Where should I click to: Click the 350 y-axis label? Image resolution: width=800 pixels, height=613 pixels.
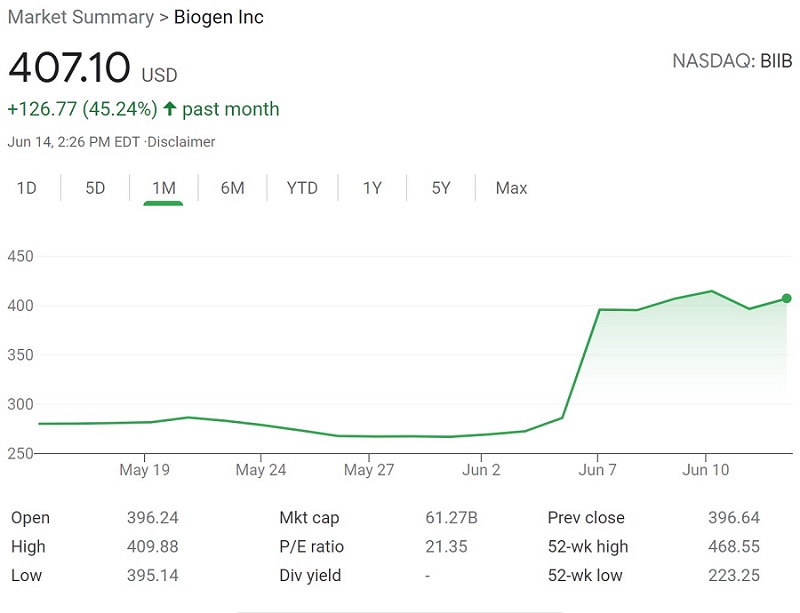tap(20, 355)
